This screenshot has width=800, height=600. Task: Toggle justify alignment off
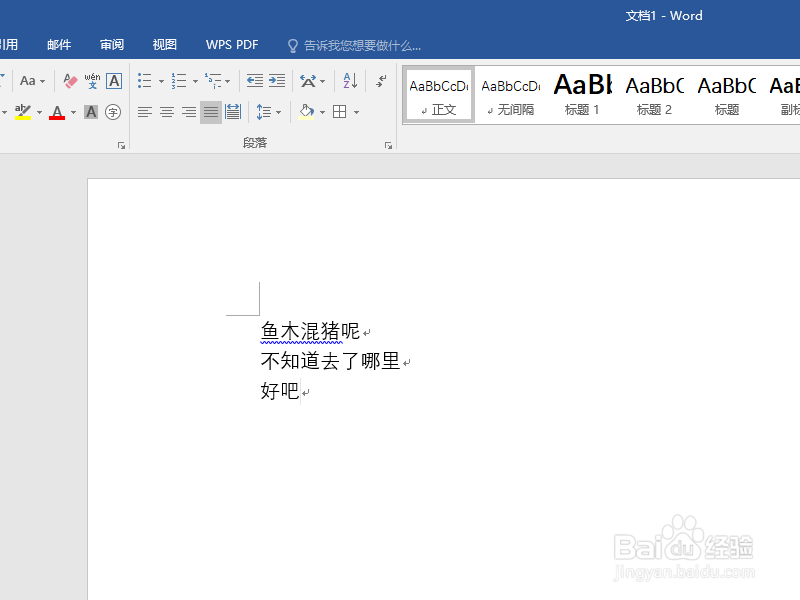pyautogui.click(x=210, y=111)
